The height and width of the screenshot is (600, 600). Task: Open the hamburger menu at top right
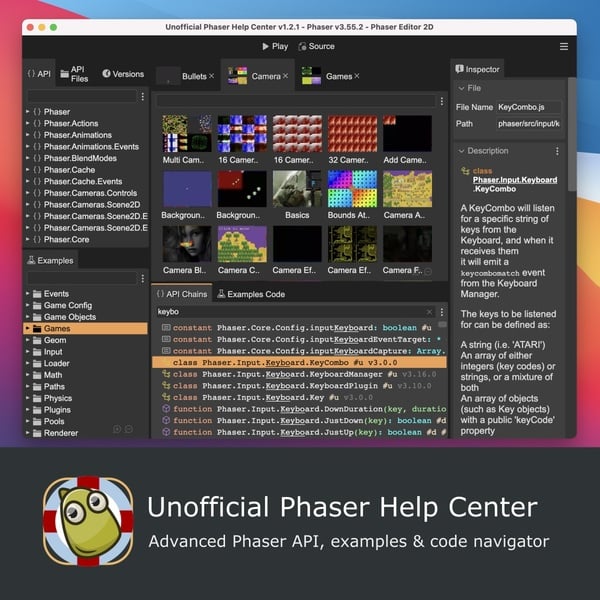pyautogui.click(x=564, y=46)
